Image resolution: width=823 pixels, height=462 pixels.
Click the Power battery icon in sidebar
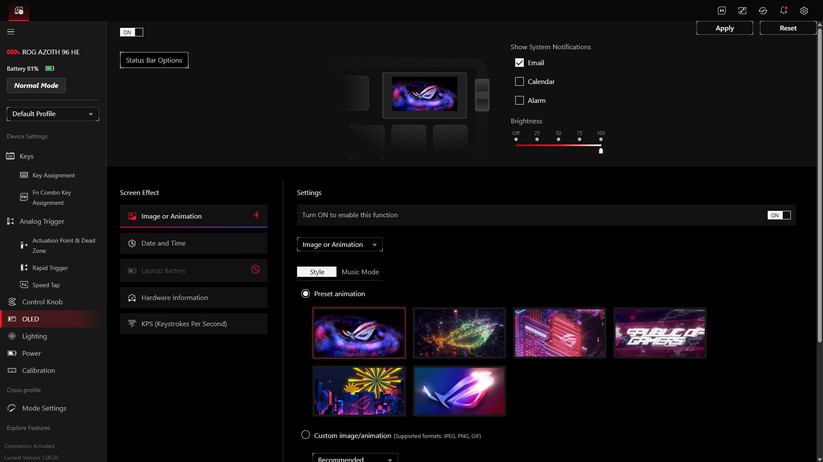tap(12, 353)
